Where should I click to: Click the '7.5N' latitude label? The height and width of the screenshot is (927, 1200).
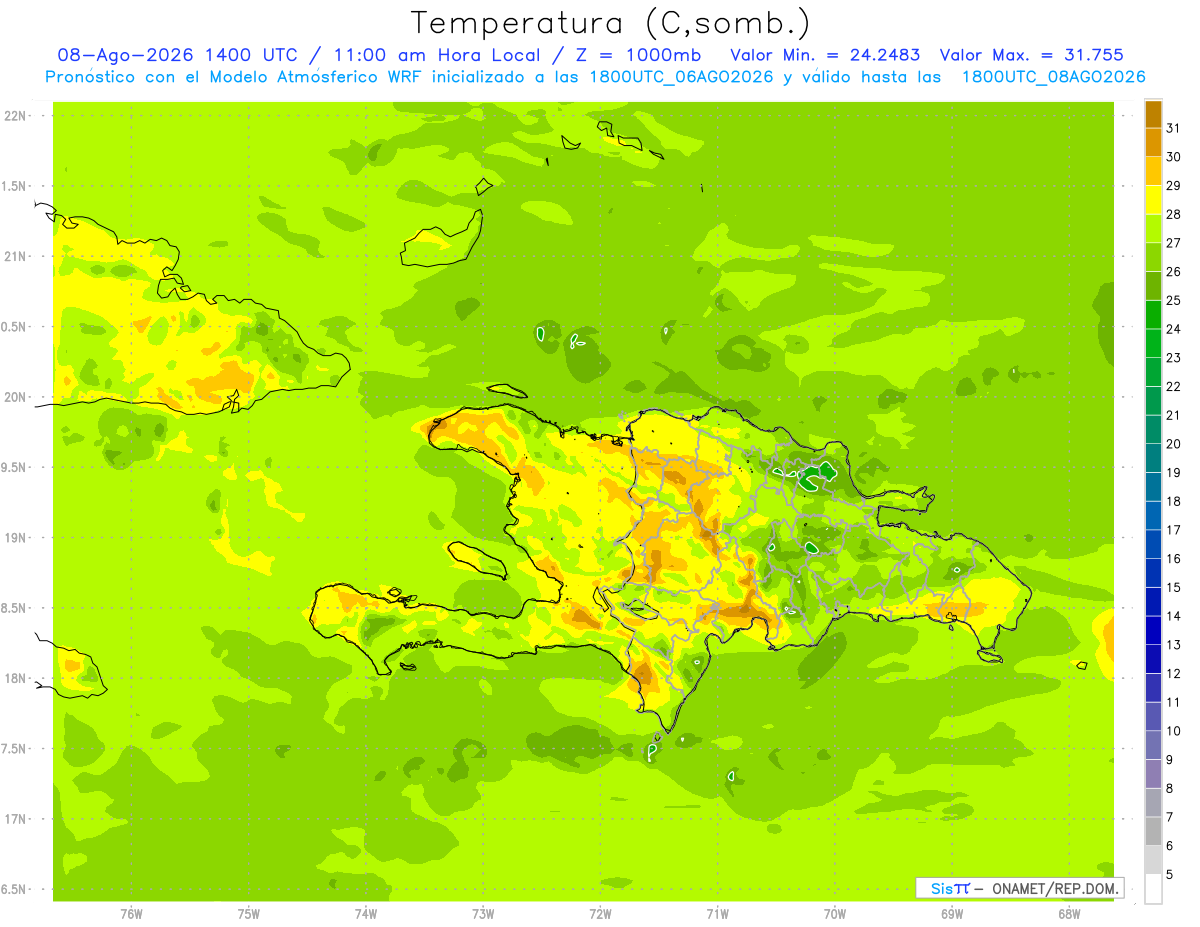tap(15, 749)
